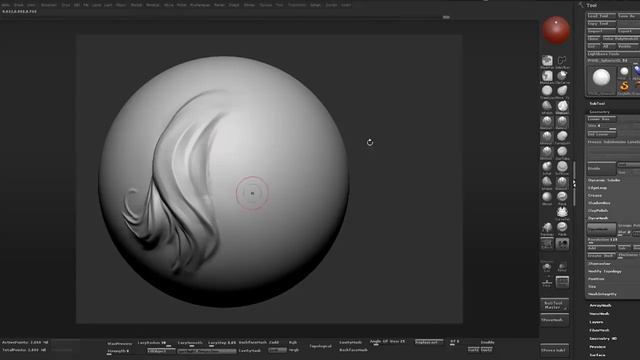
Task: Adjust the SDiv slider
Action: click(x=601, y=127)
